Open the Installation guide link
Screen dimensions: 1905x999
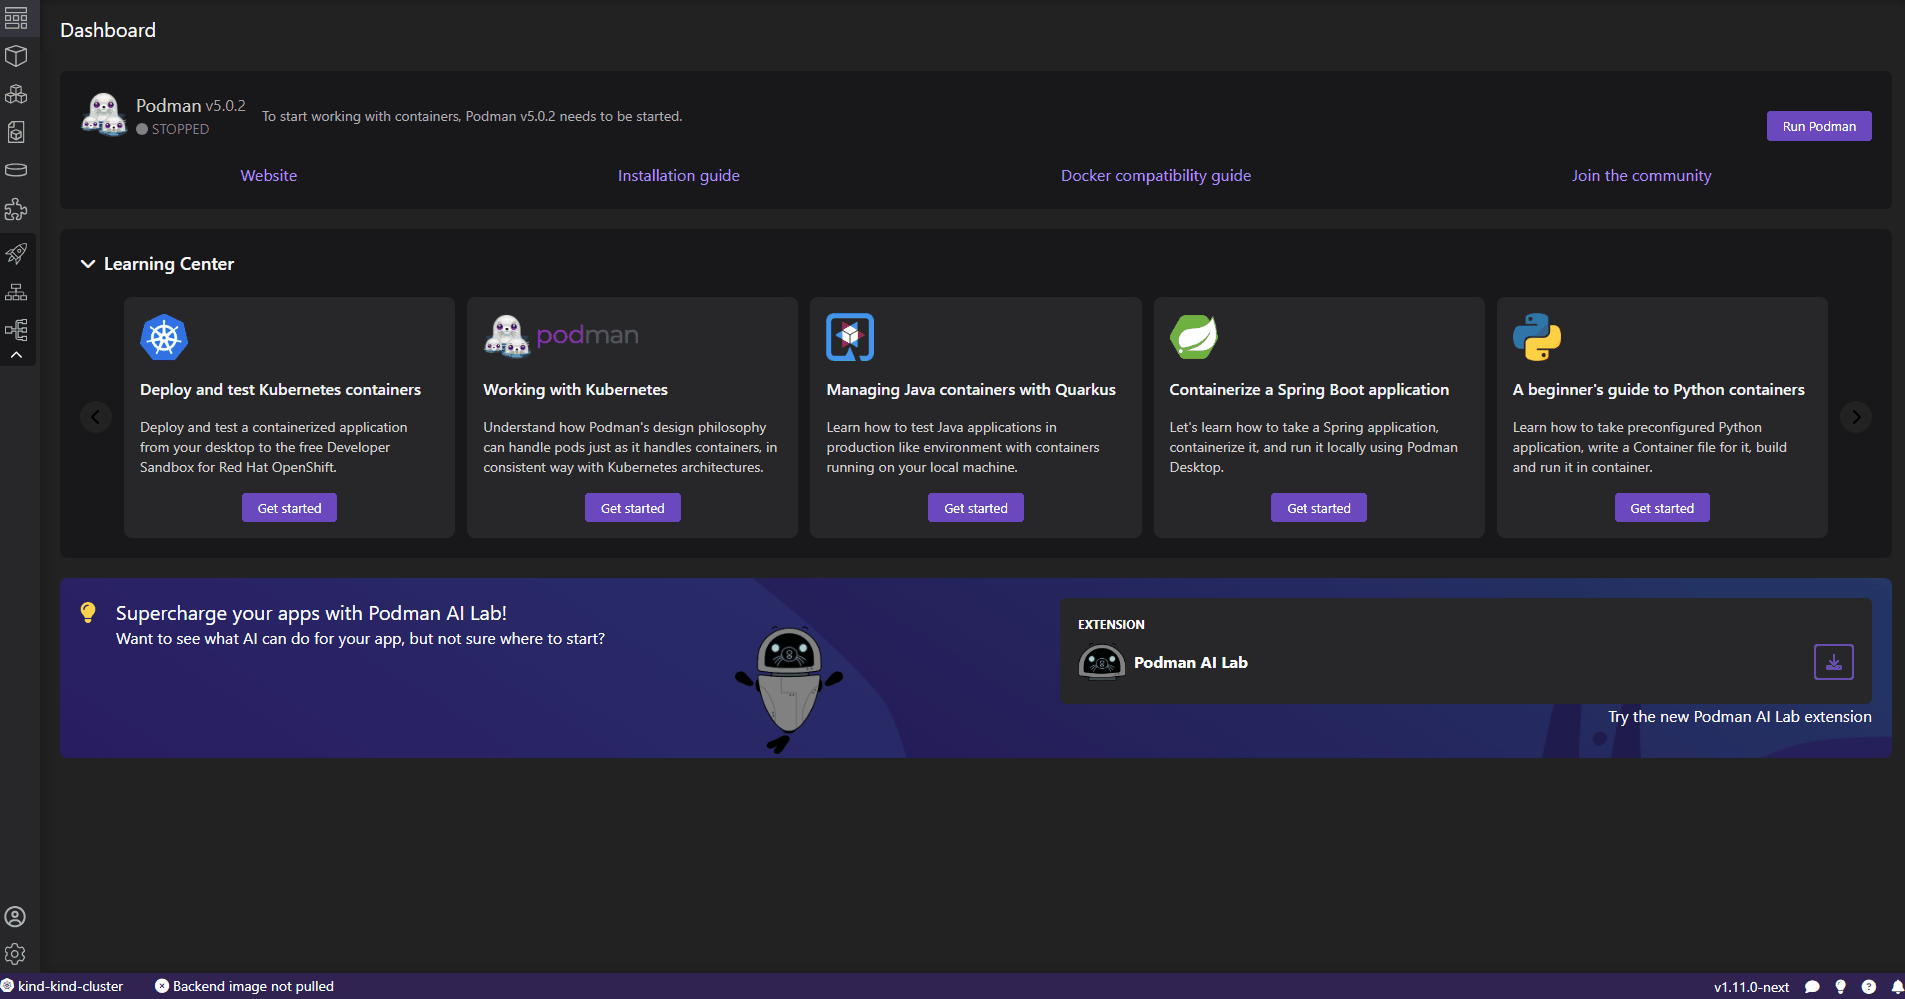(679, 176)
